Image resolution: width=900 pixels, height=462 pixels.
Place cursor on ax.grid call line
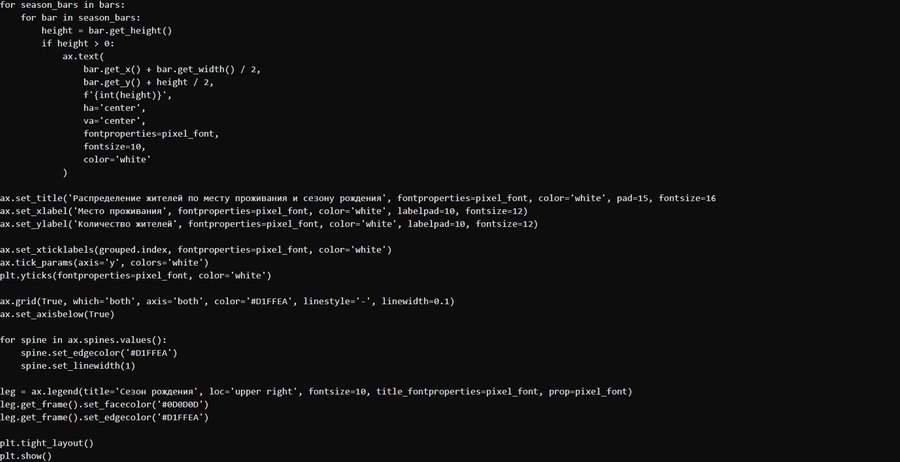pos(227,301)
